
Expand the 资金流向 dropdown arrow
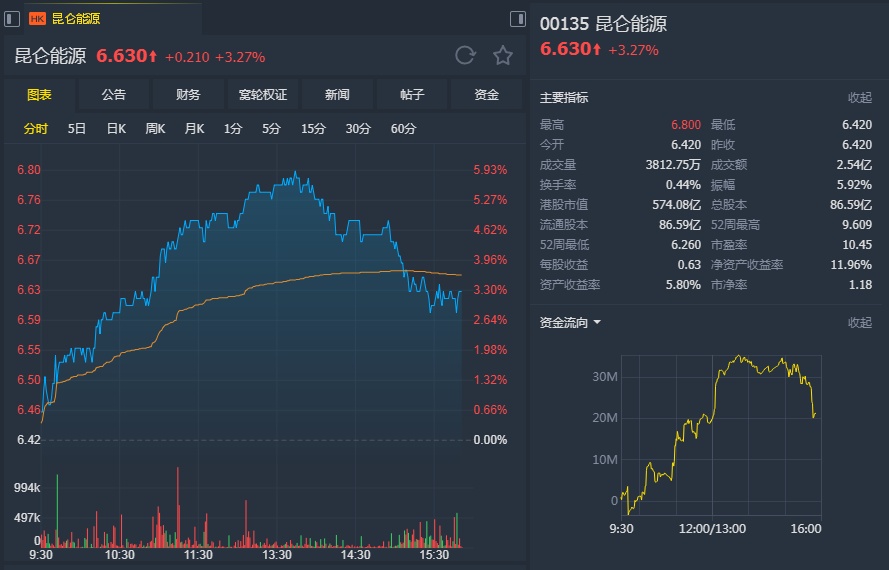tap(597, 323)
